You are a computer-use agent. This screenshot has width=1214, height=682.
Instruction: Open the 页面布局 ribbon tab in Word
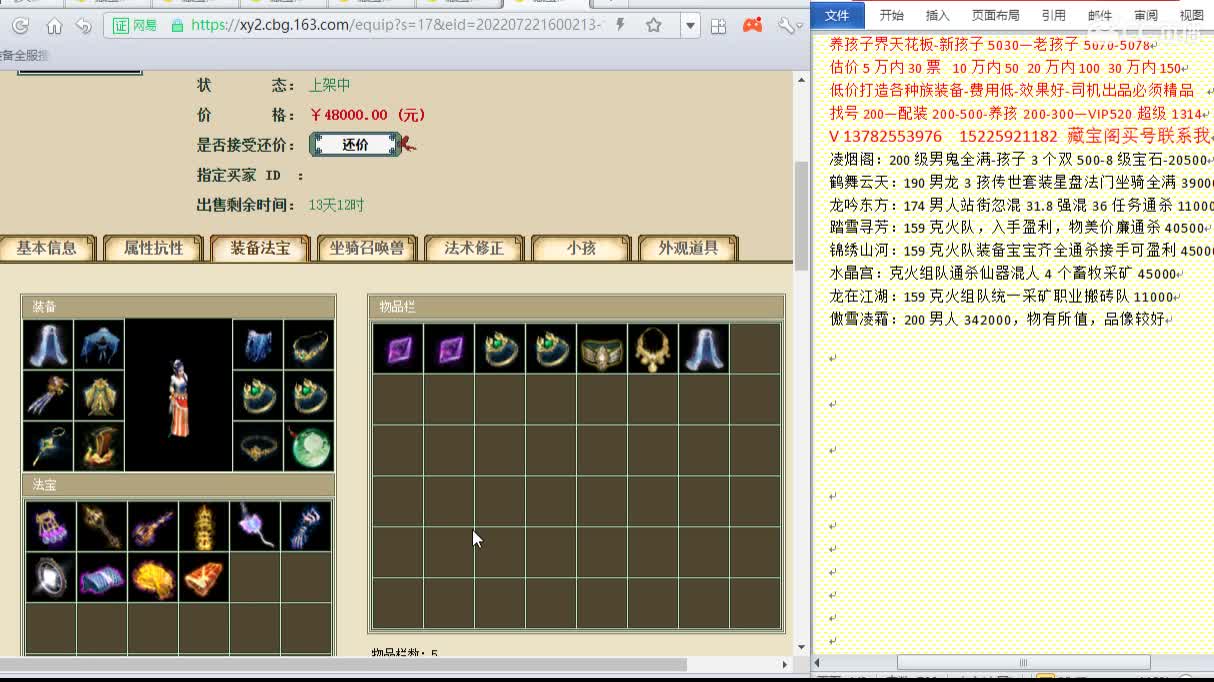coord(996,15)
